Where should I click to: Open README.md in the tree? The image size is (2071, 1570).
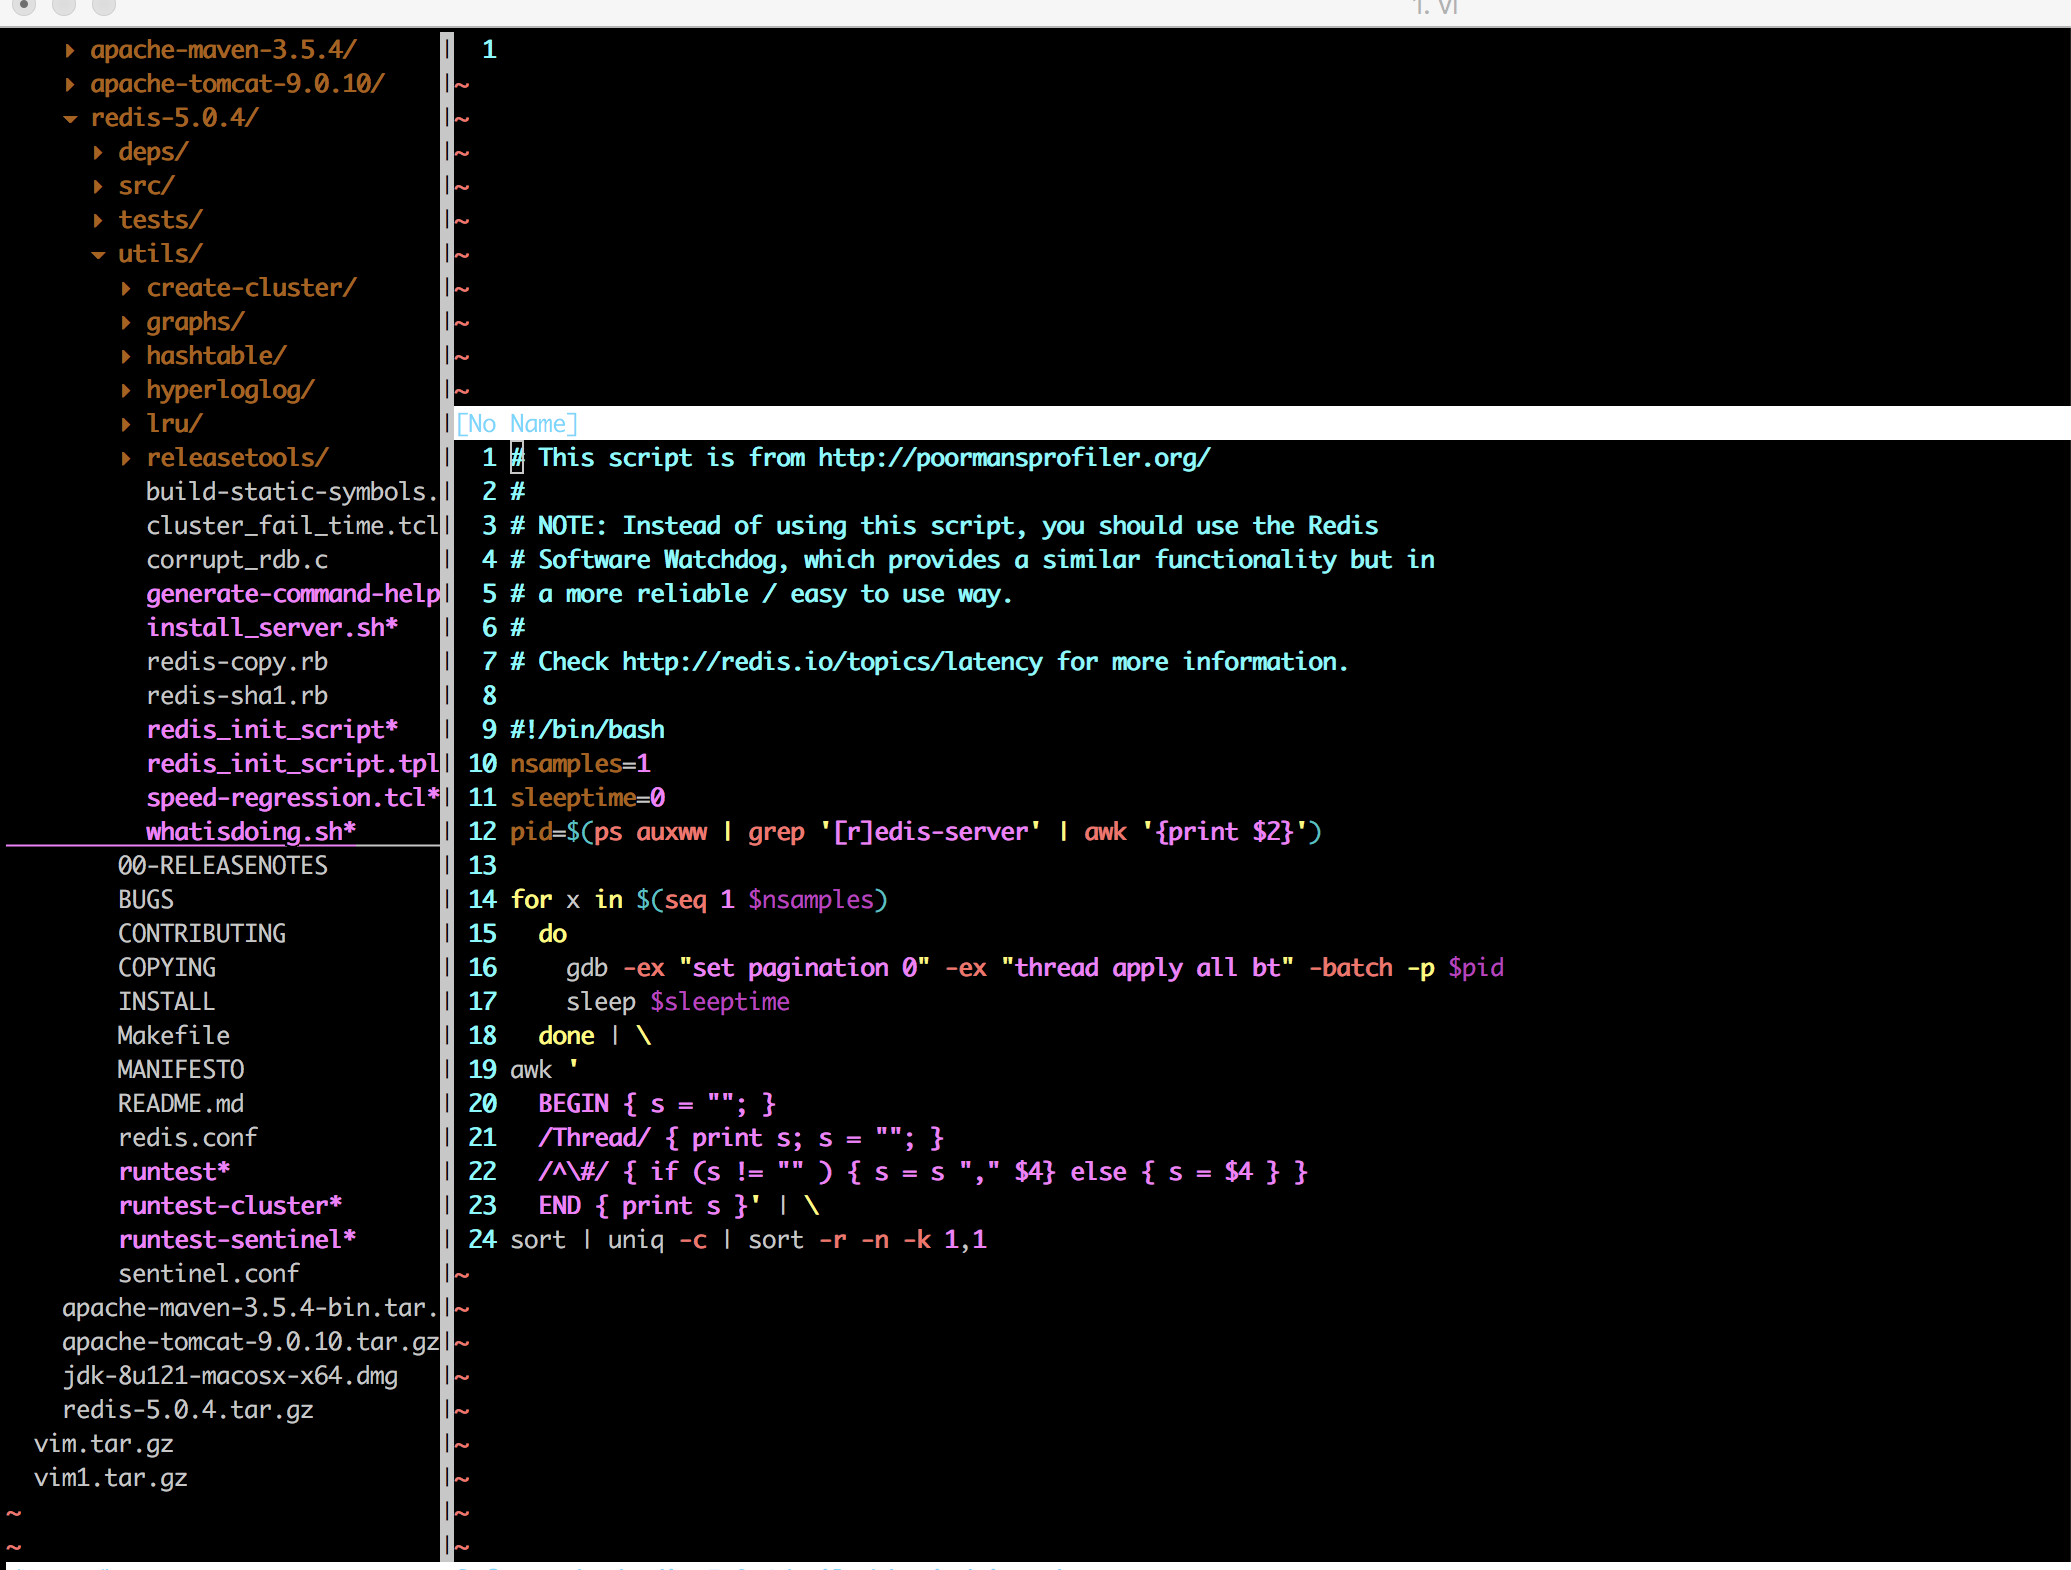click(181, 1104)
